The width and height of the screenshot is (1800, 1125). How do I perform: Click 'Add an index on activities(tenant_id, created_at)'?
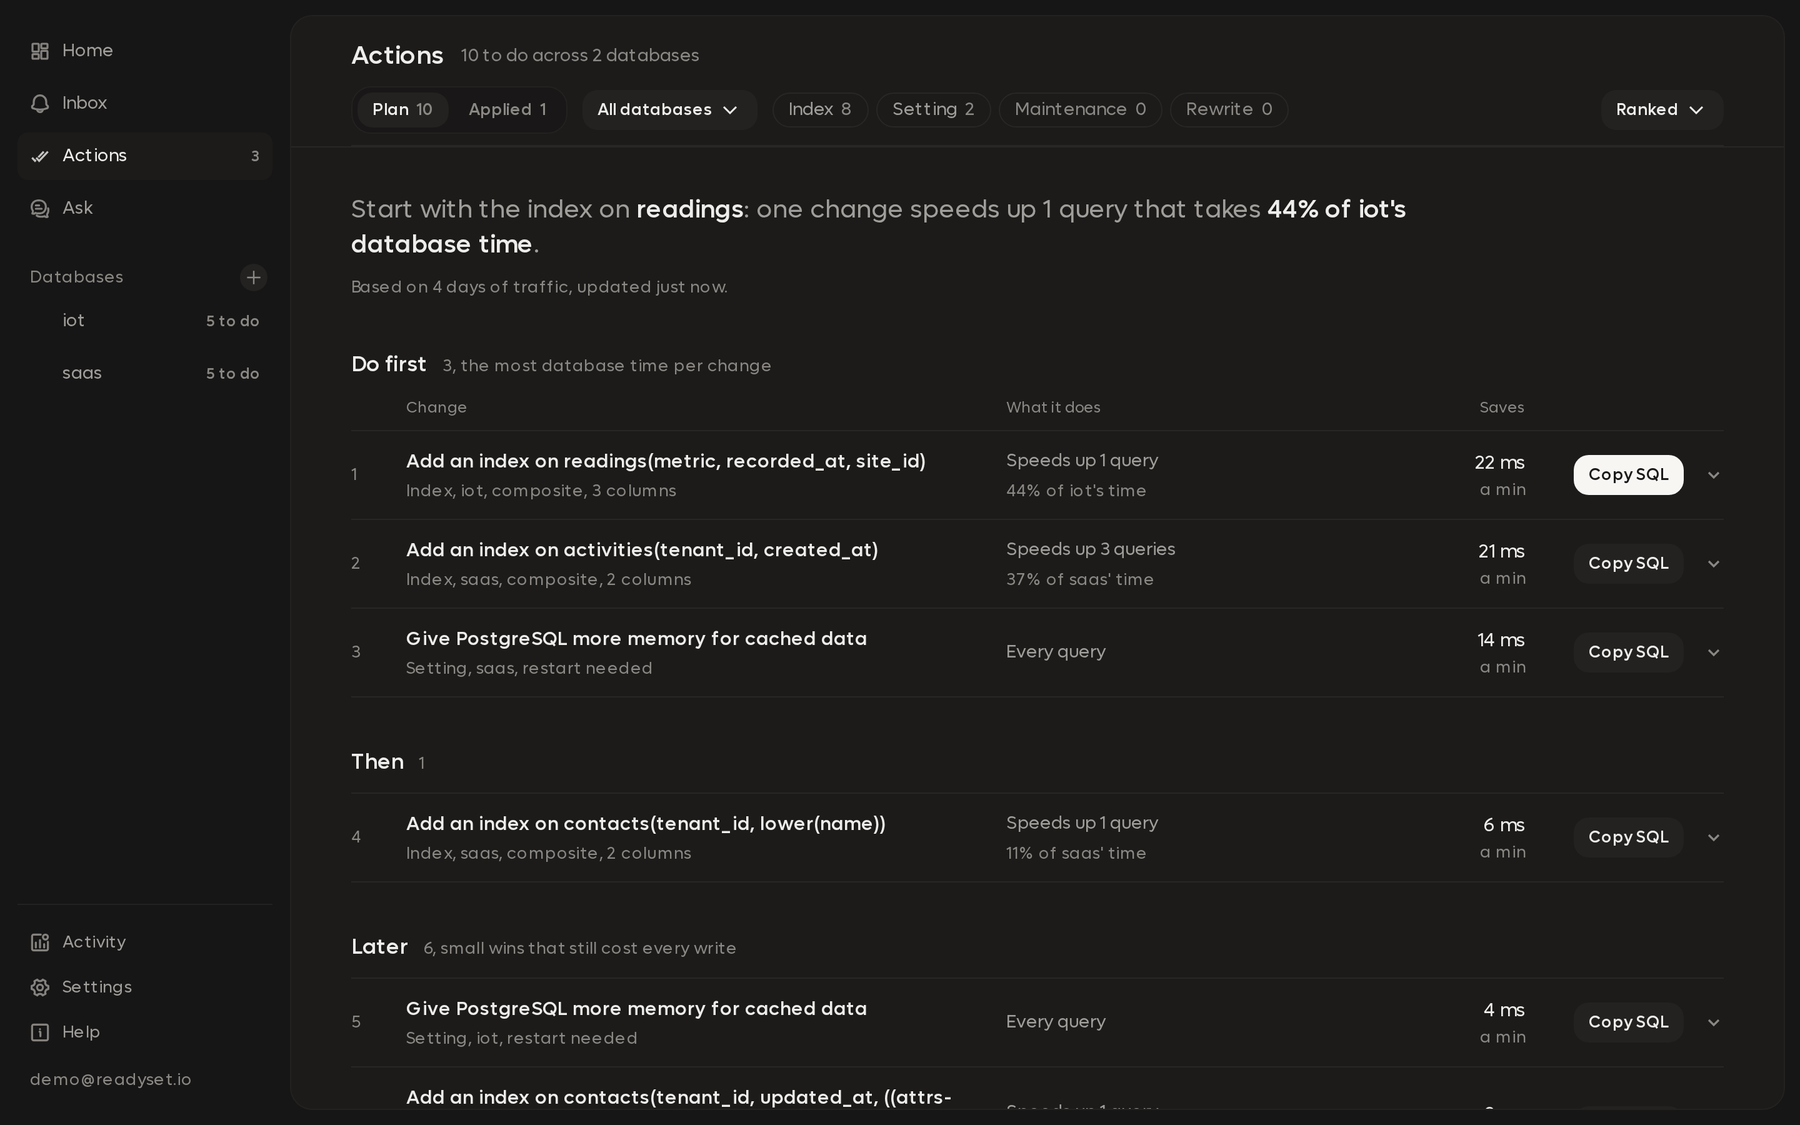pyautogui.click(x=642, y=550)
